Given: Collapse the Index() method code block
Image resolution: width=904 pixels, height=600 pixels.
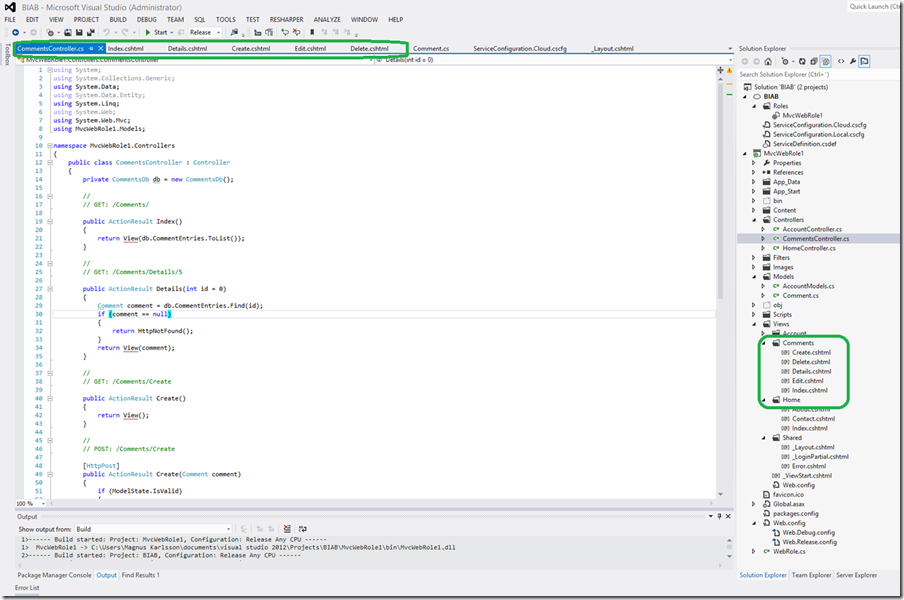Looking at the screenshot, I should pos(50,221).
